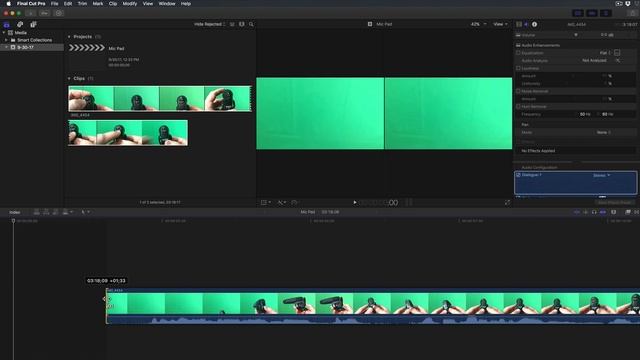The width and height of the screenshot is (640, 360).
Task: Open the Titles and Generators sidebar
Action: (x=33, y=24)
